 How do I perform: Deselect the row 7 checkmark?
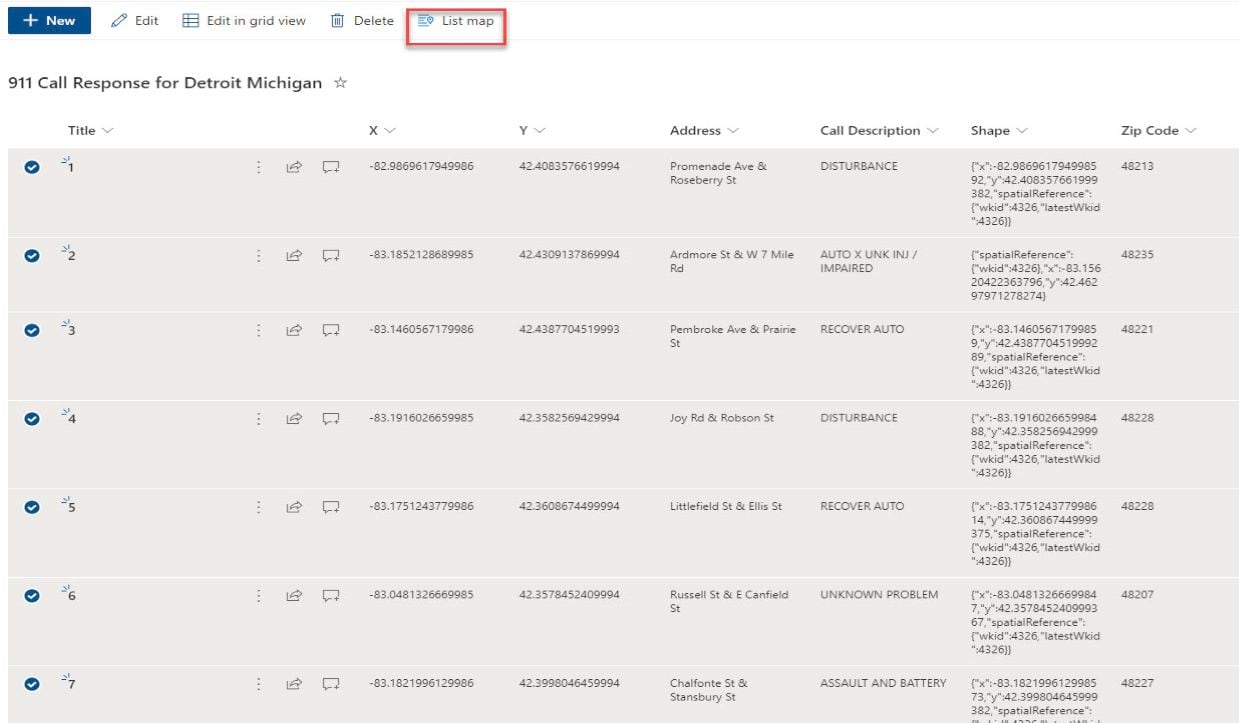(32, 684)
